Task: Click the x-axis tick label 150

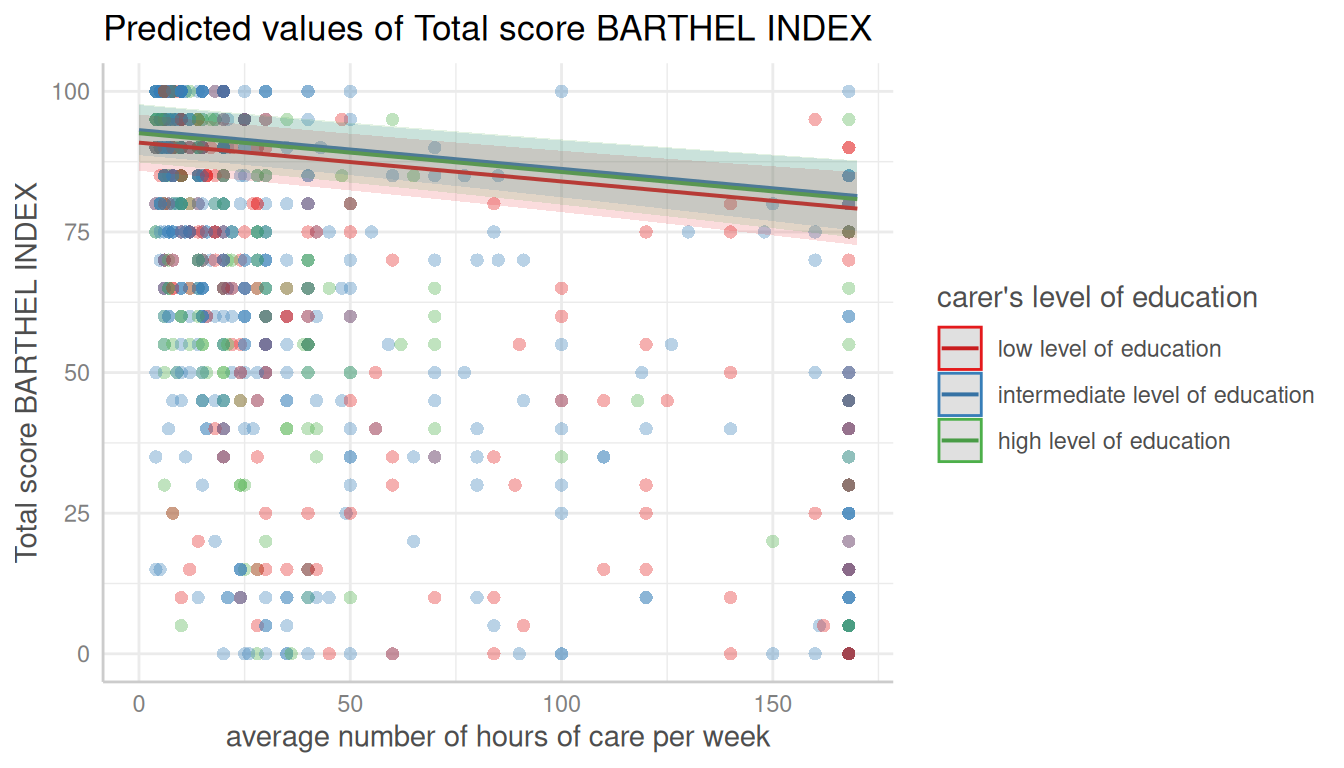Action: click(x=772, y=703)
